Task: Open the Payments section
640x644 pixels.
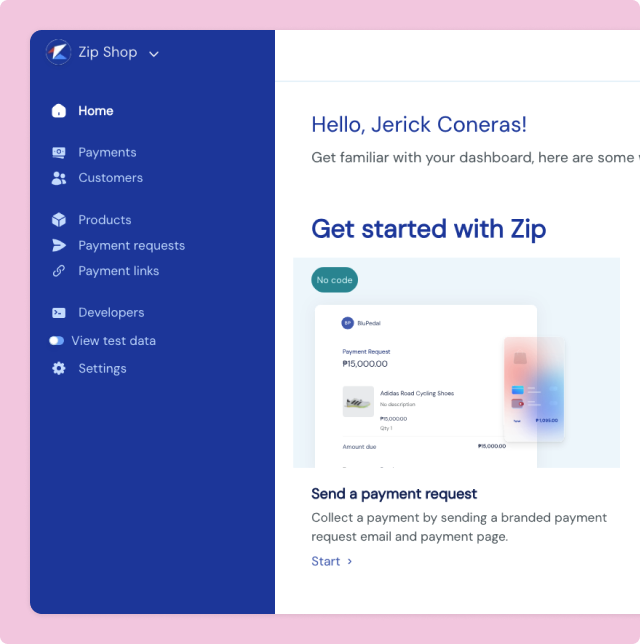Action: pos(107,152)
